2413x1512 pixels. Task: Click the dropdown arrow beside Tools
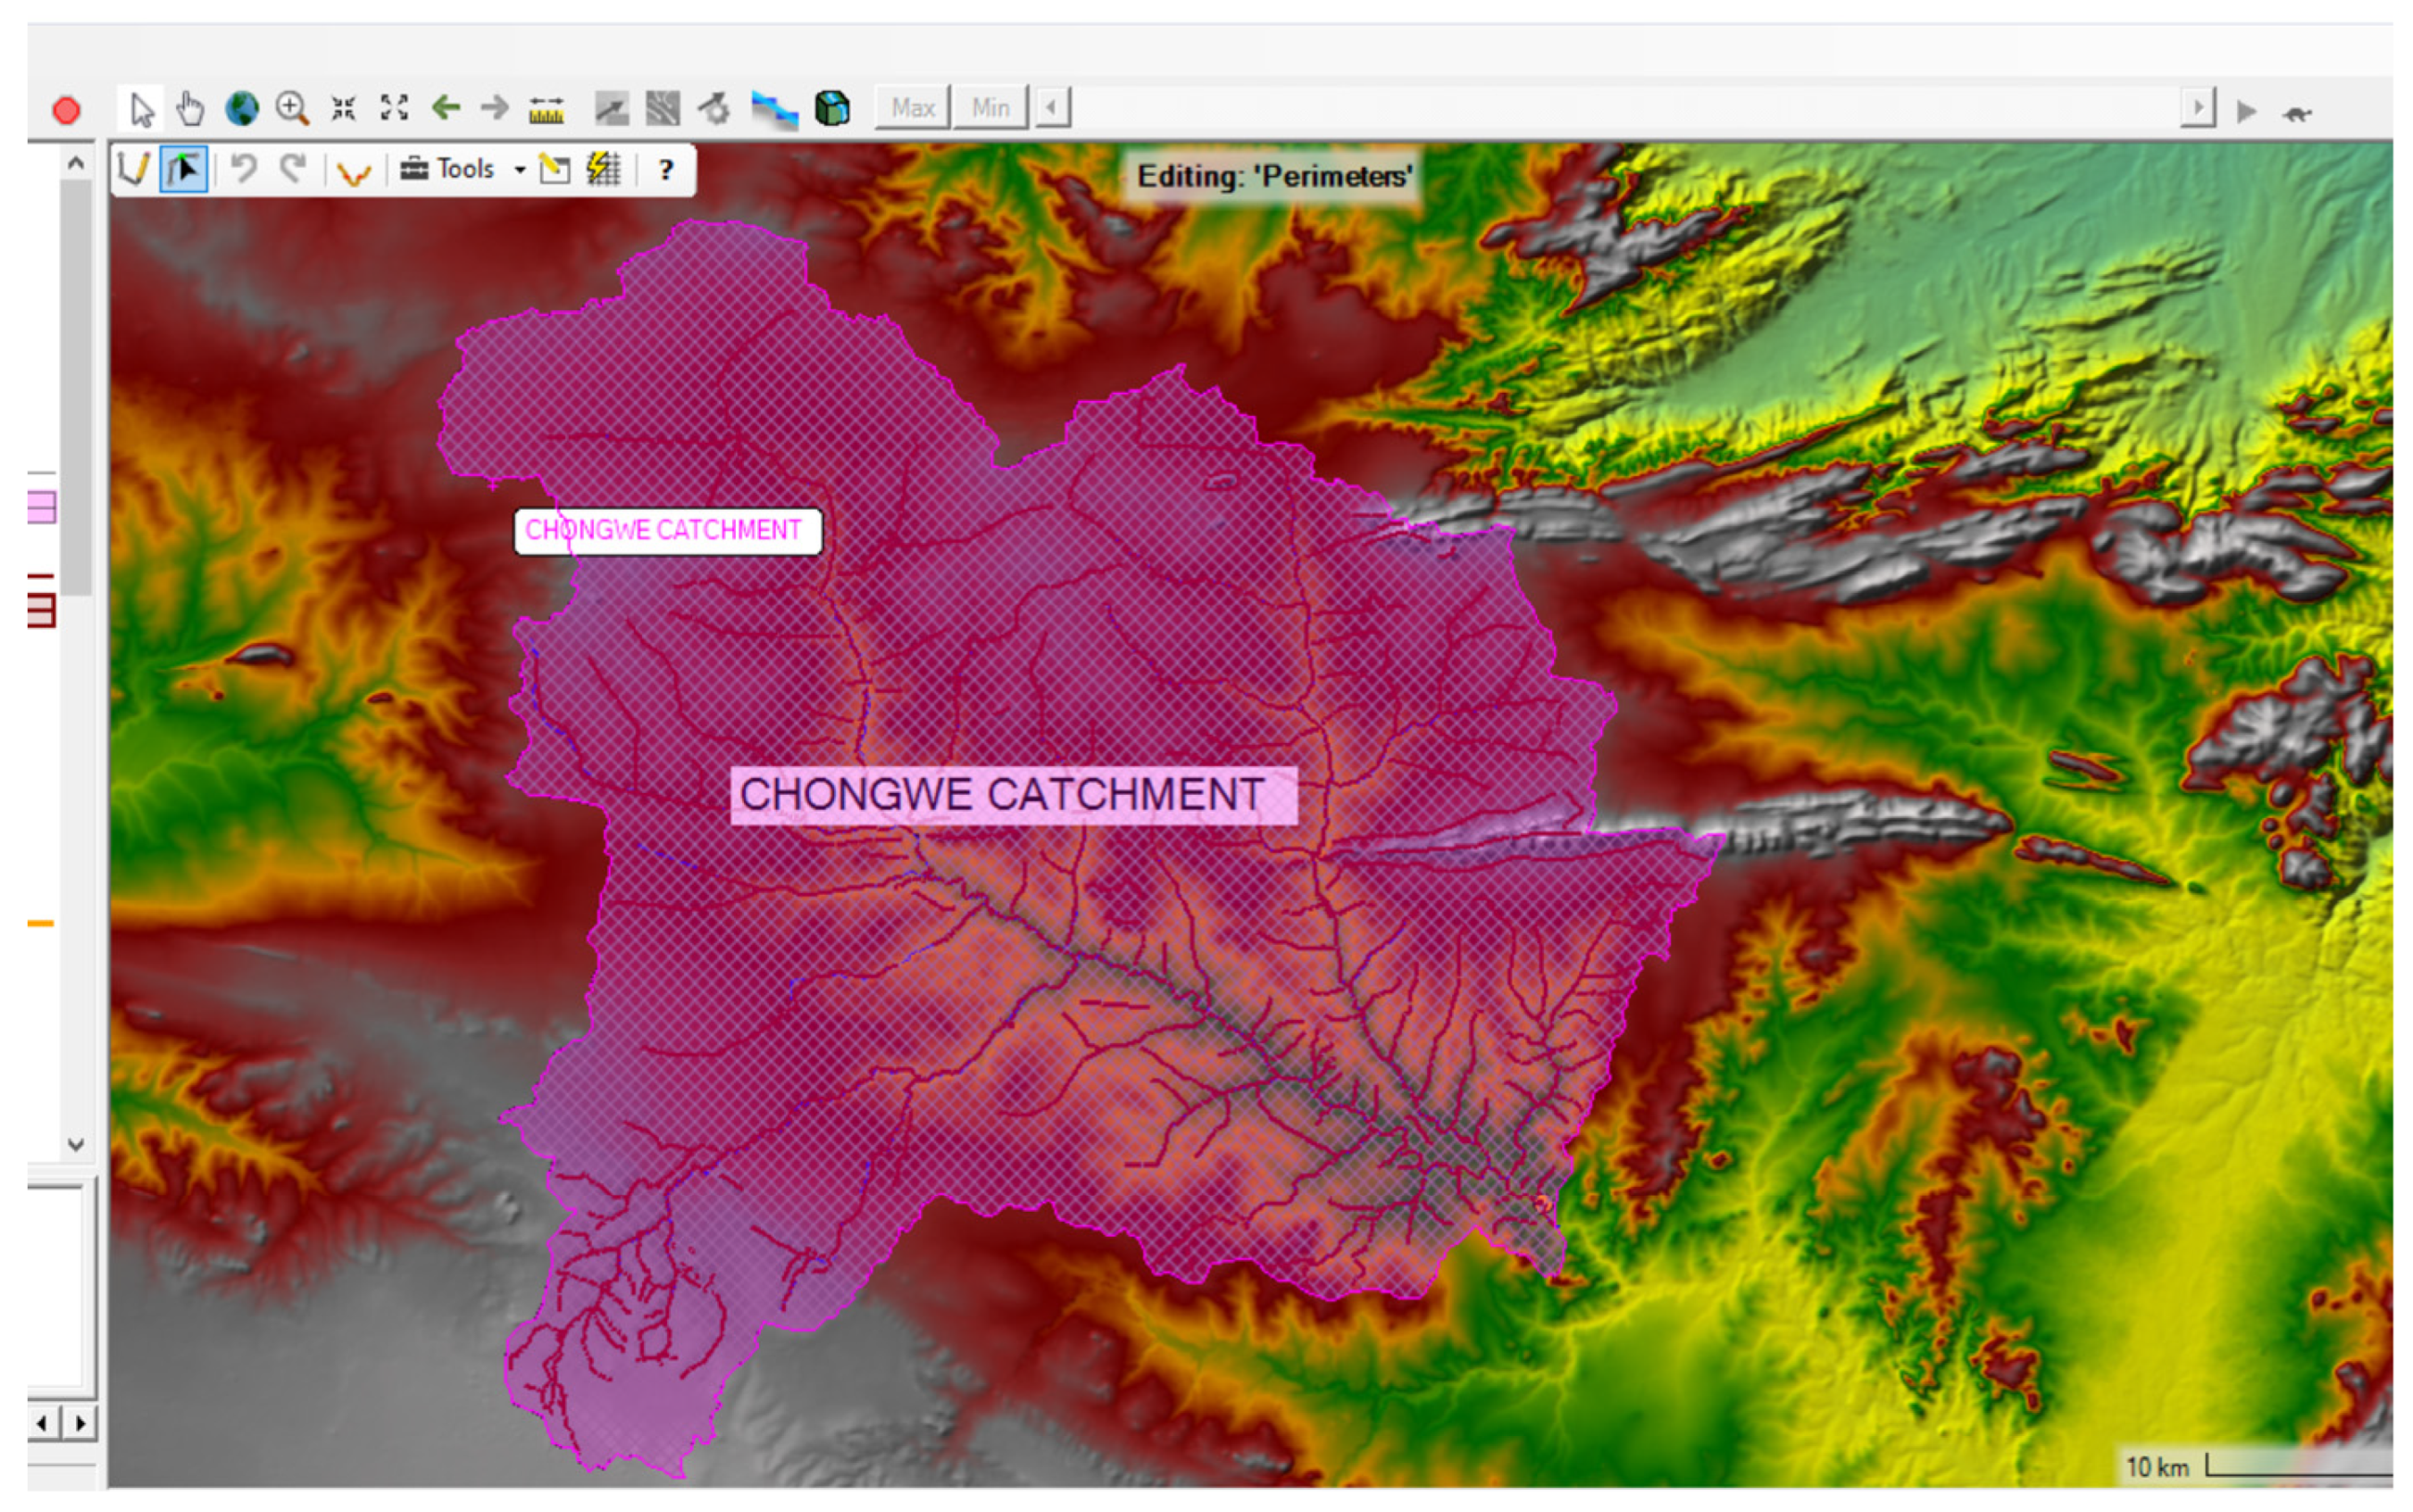(519, 170)
